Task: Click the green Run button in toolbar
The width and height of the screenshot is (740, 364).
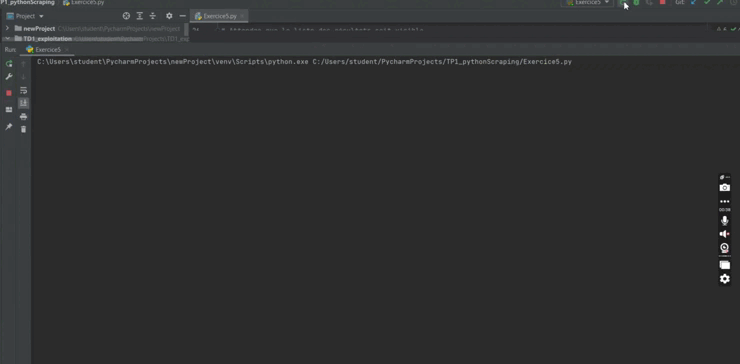Action: [x=623, y=2]
